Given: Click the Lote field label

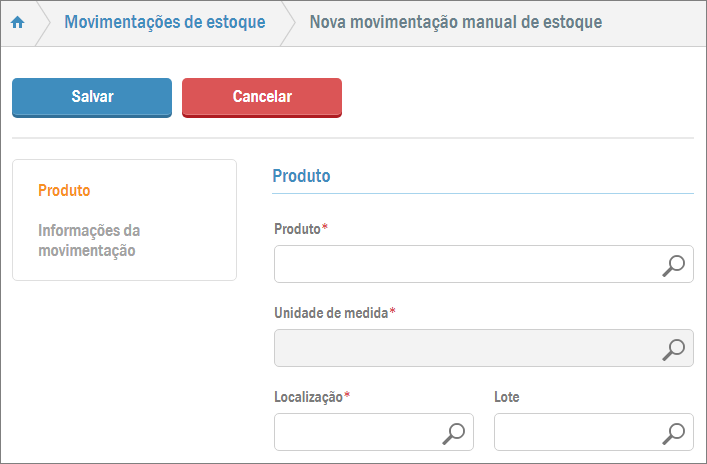Looking at the screenshot, I should click(507, 397).
